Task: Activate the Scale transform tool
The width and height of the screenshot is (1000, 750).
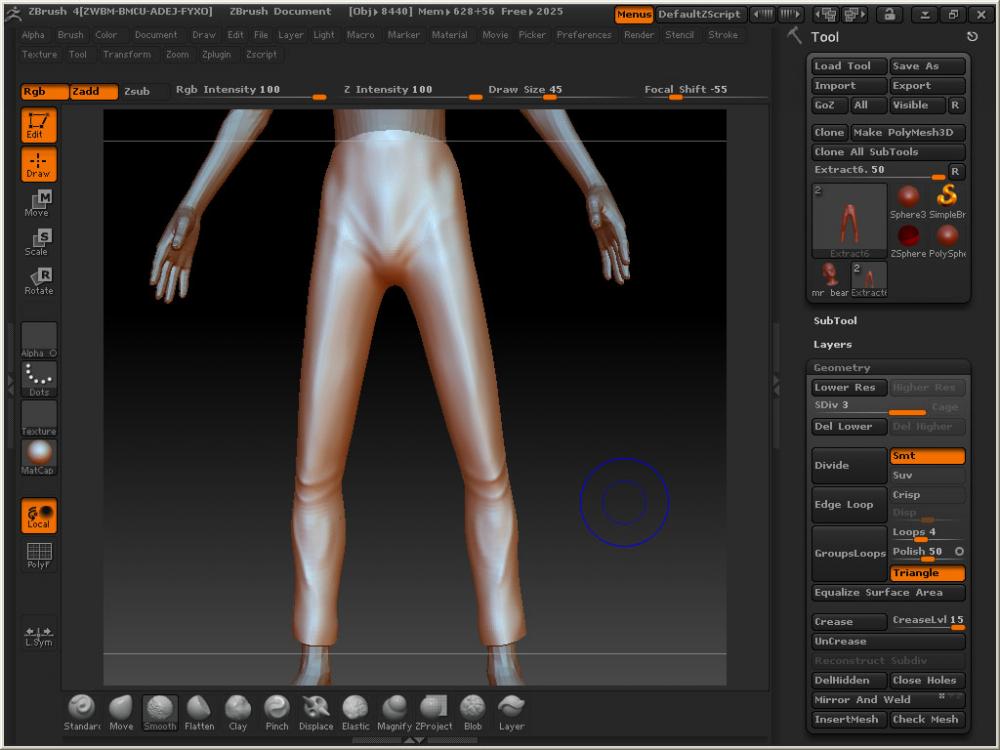Action: click(41, 241)
